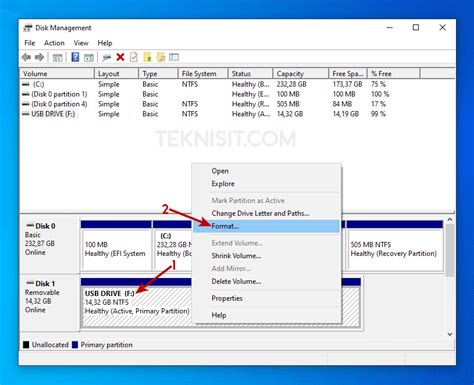Click the vertical scrollbar thumb in disk pane
Screen dimensions: 474x385
pos(450,250)
